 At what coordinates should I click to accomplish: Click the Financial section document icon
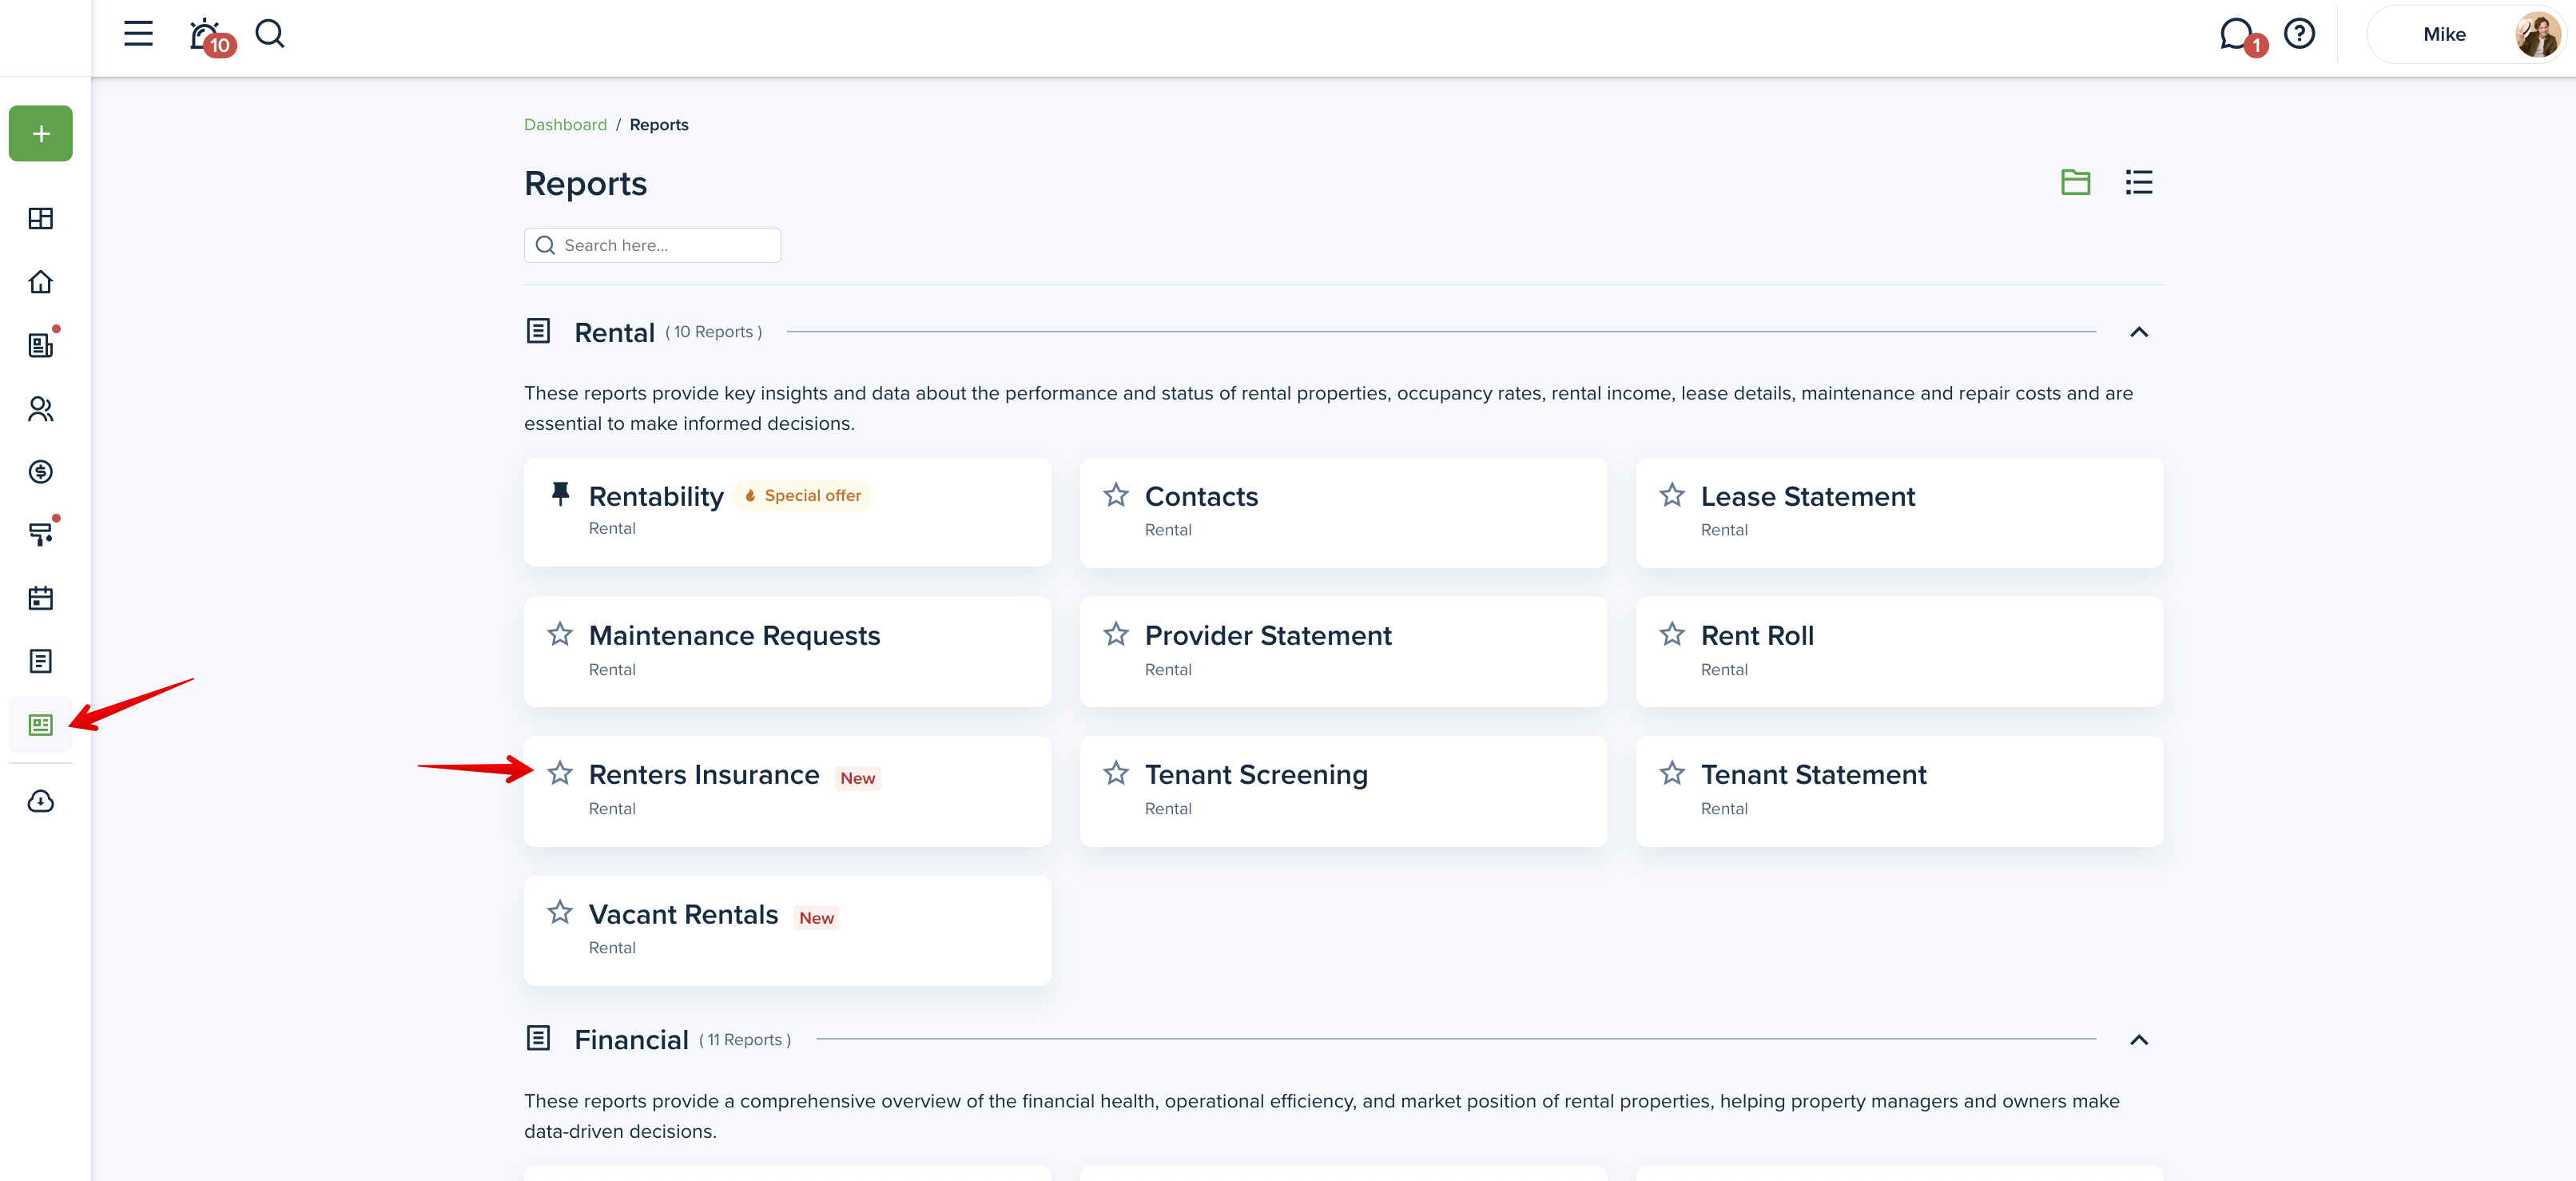(x=538, y=1038)
